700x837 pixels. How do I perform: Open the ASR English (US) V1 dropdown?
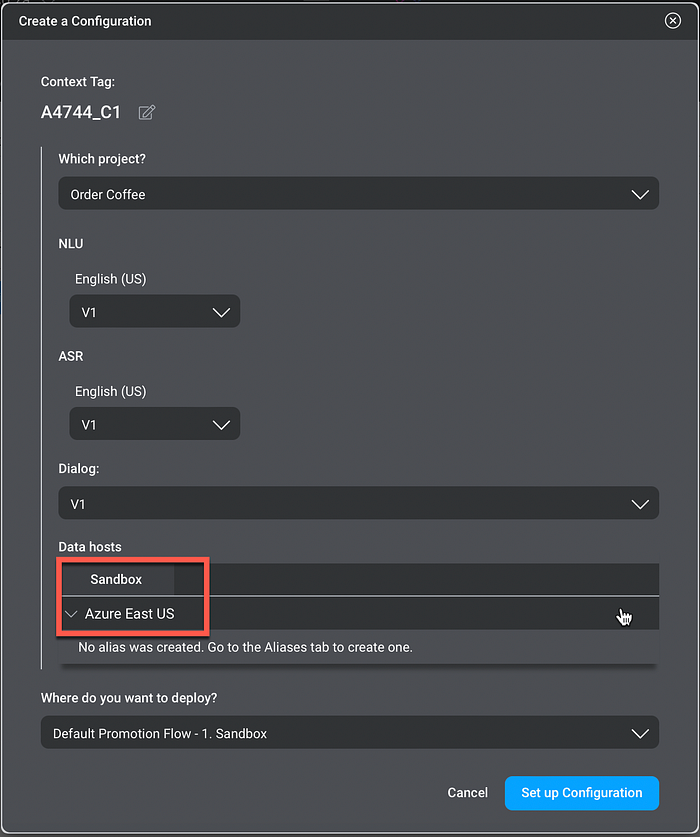155,424
